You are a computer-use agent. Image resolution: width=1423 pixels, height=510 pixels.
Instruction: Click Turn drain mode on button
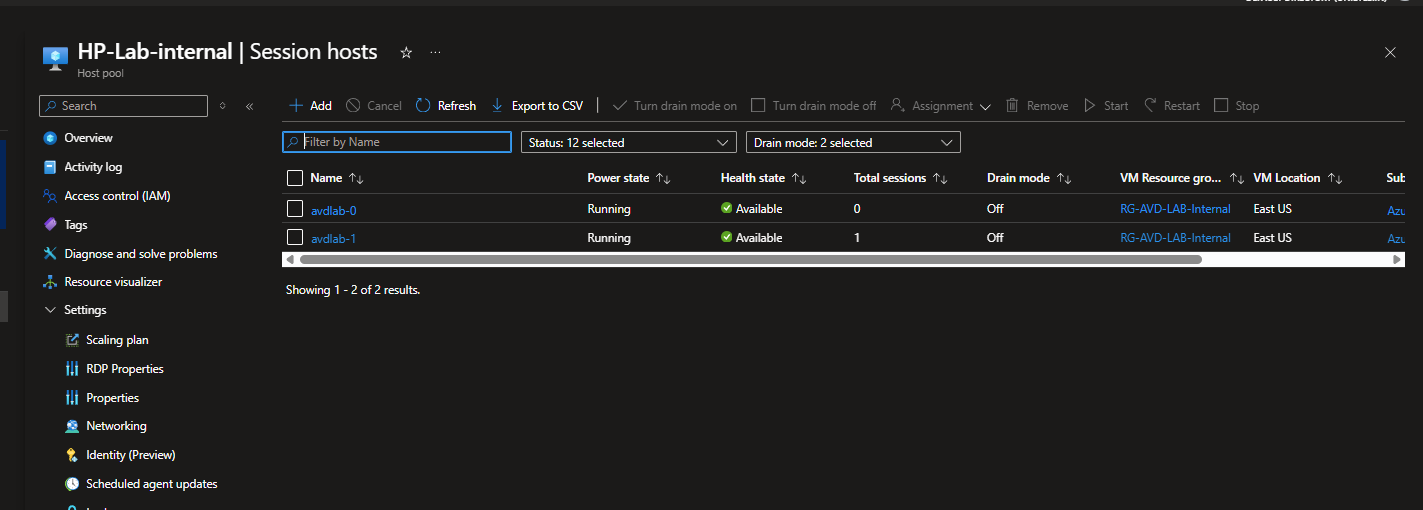point(674,106)
